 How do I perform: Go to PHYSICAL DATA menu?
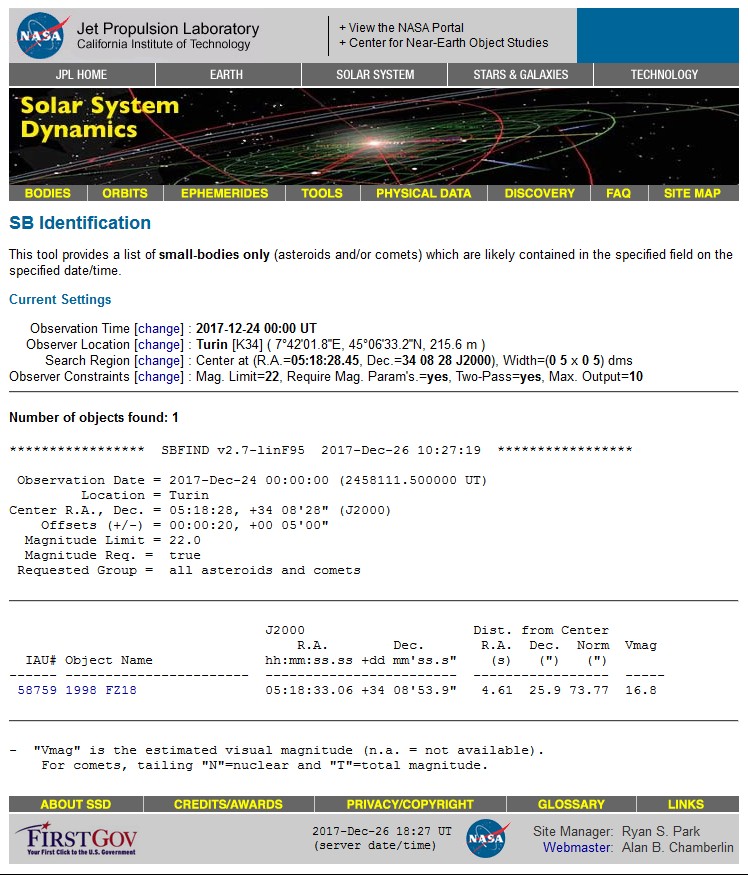424,193
